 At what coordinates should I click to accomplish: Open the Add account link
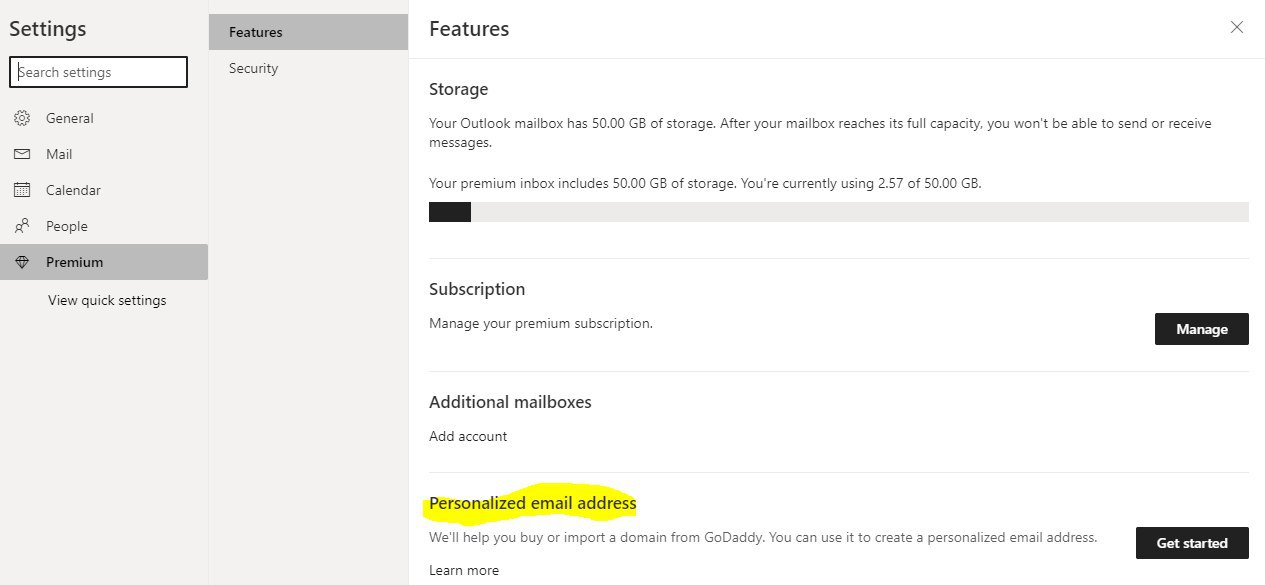click(x=468, y=436)
